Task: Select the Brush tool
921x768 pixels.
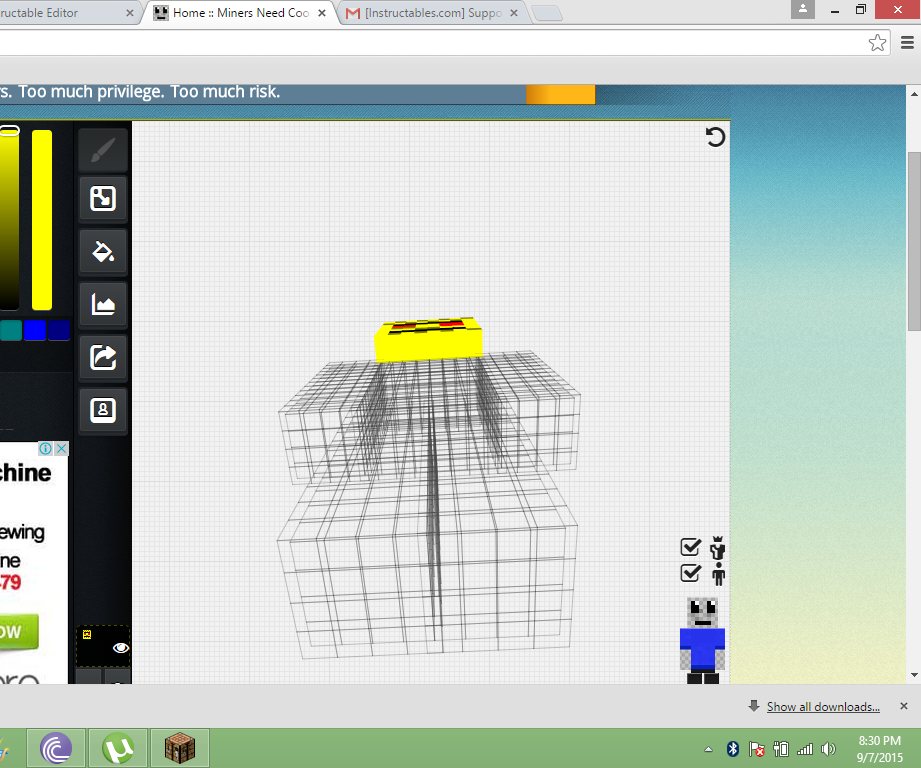Action: pos(102,148)
